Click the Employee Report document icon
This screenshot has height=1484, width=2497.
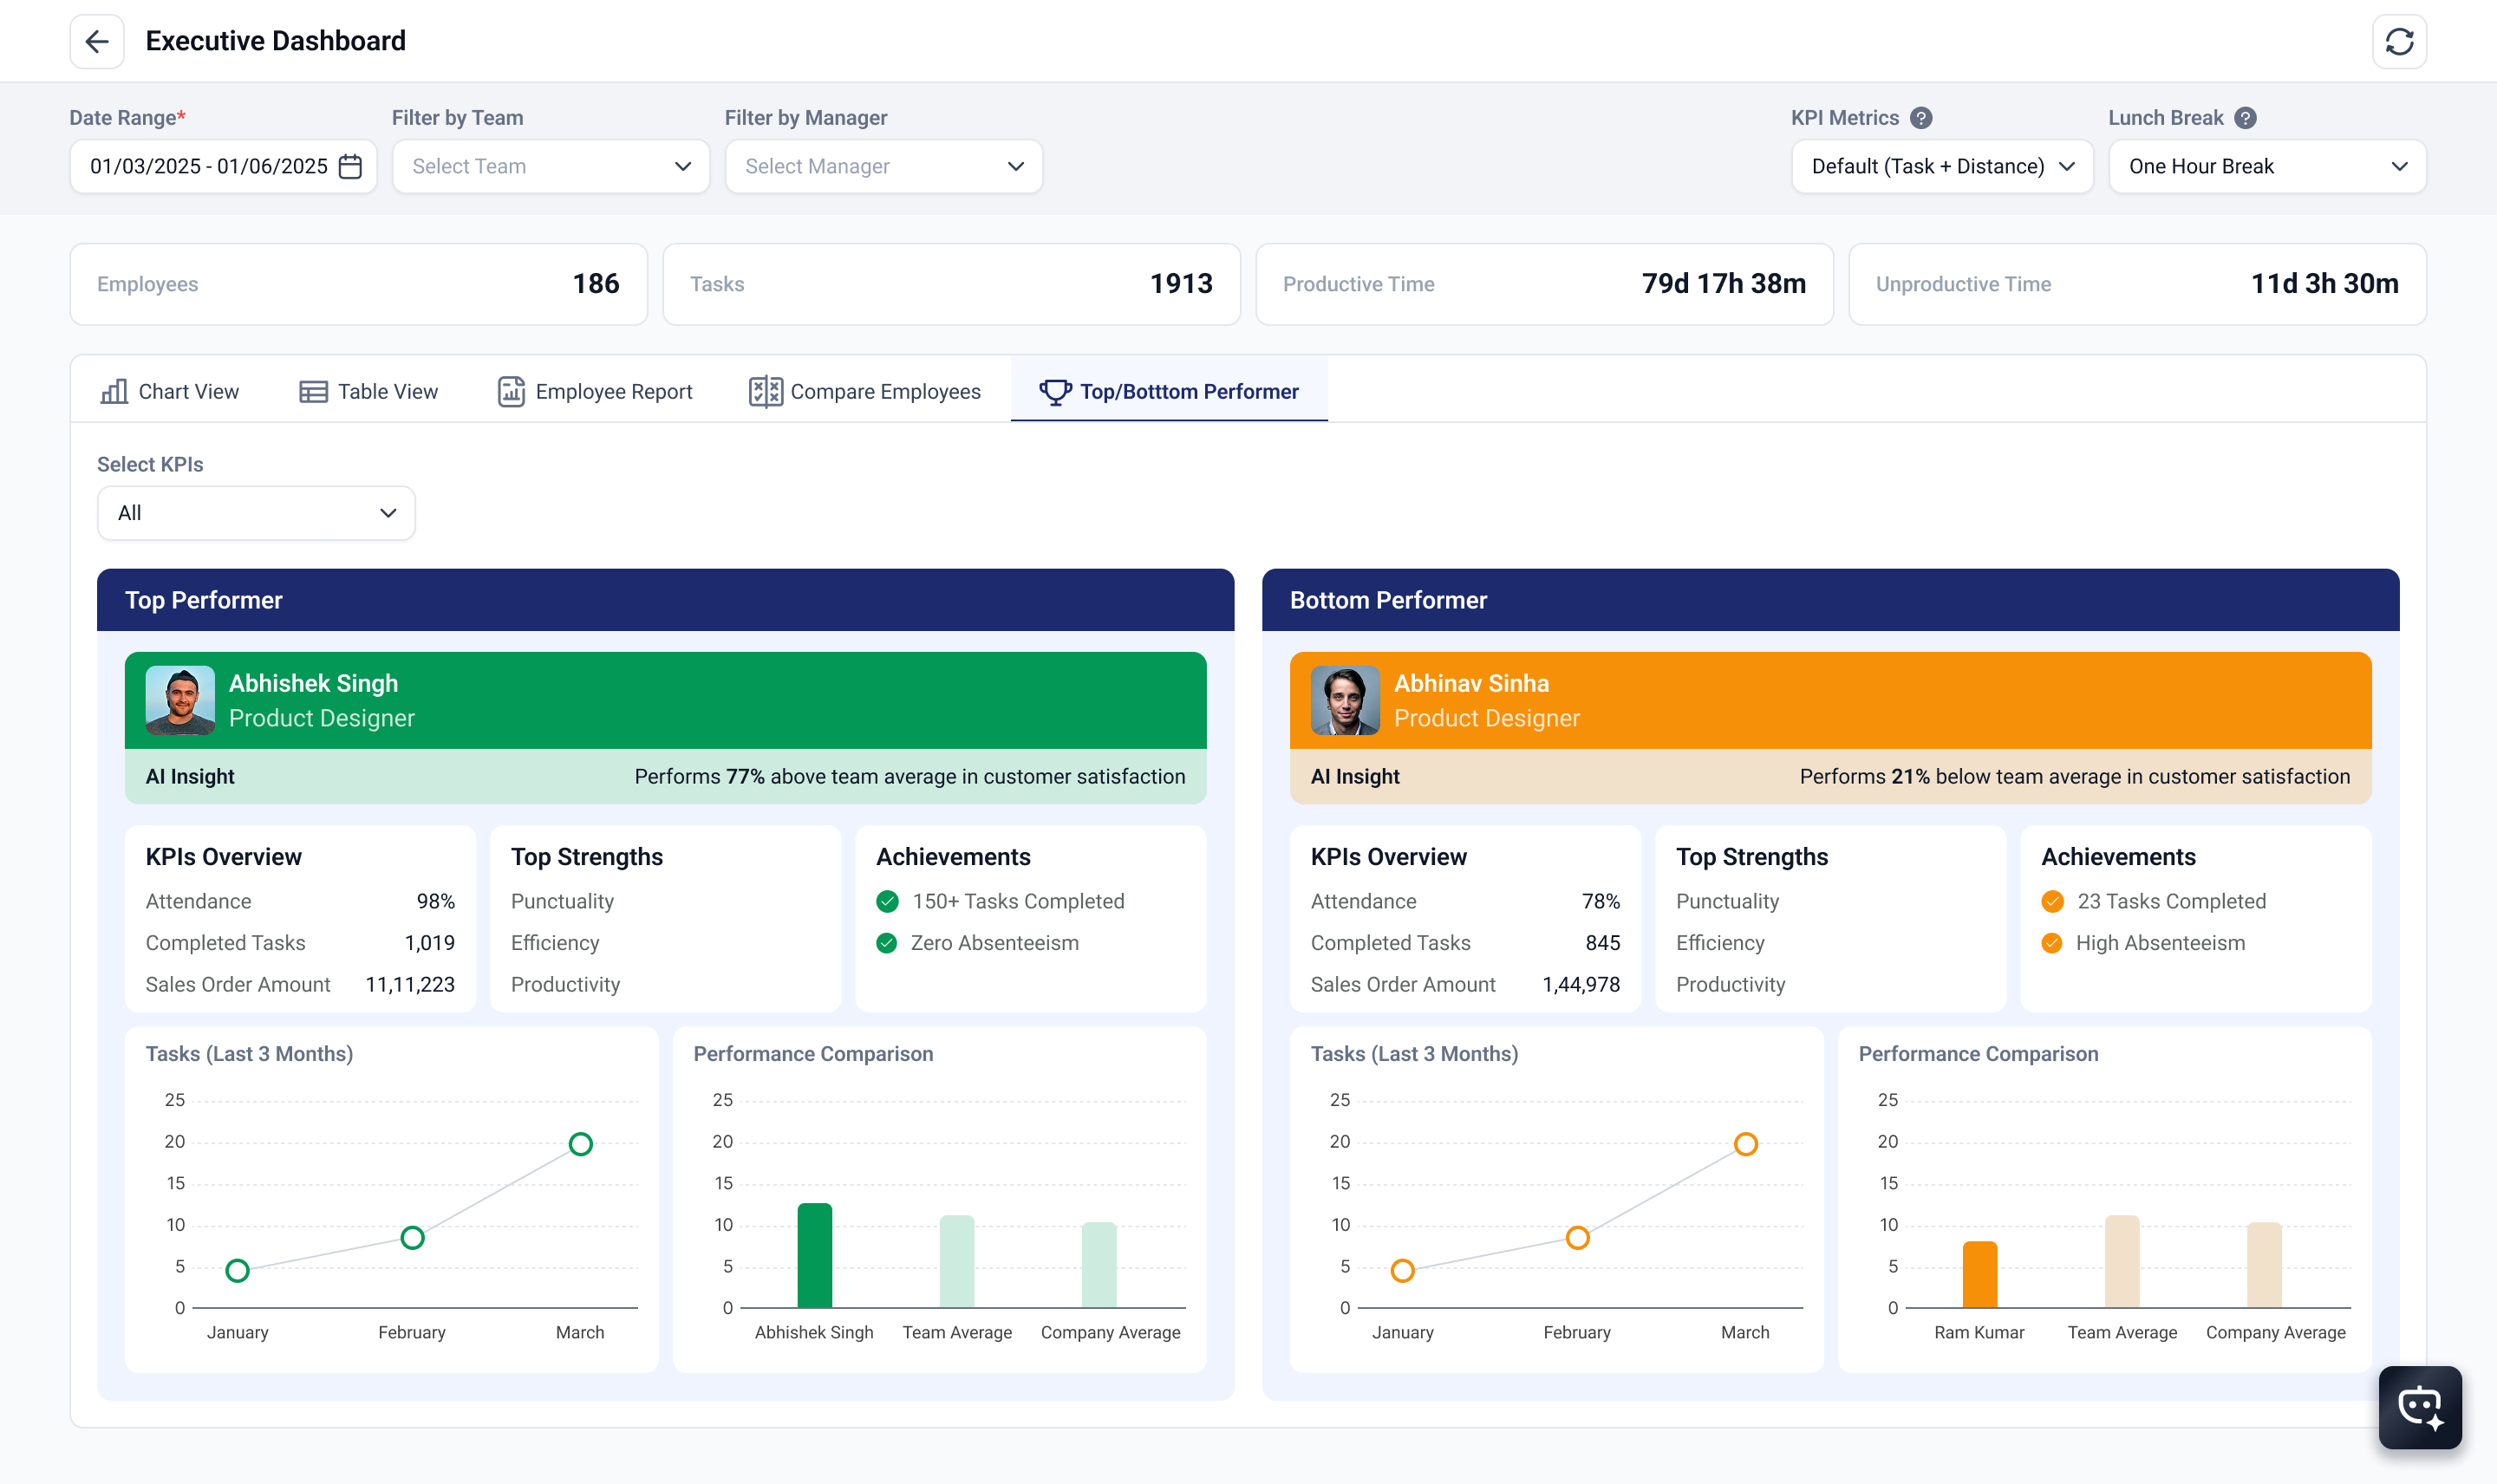click(511, 391)
